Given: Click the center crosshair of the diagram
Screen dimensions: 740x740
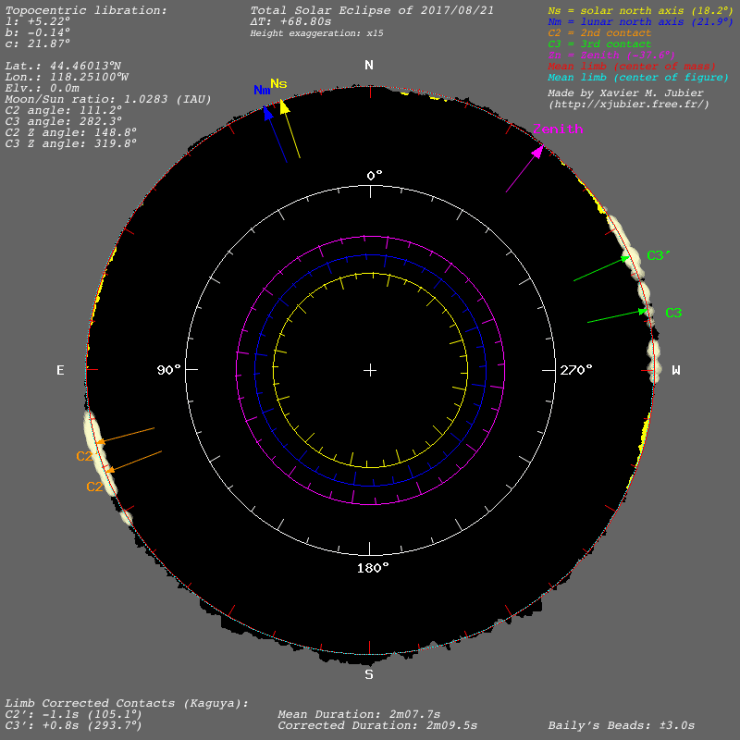Looking at the screenshot, I should pos(370,370).
